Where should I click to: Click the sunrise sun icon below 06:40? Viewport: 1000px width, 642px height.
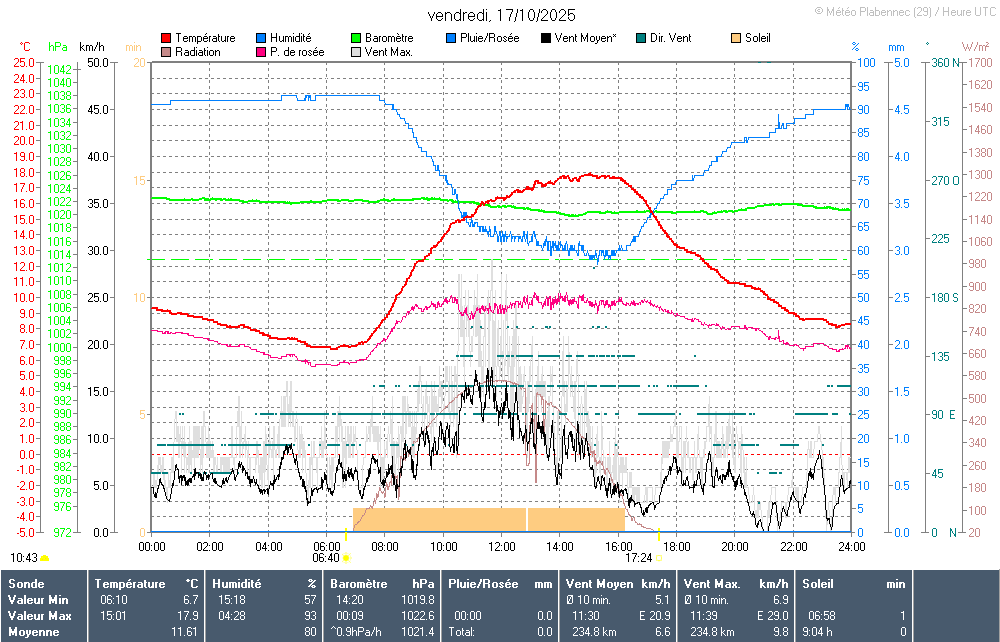[346, 558]
